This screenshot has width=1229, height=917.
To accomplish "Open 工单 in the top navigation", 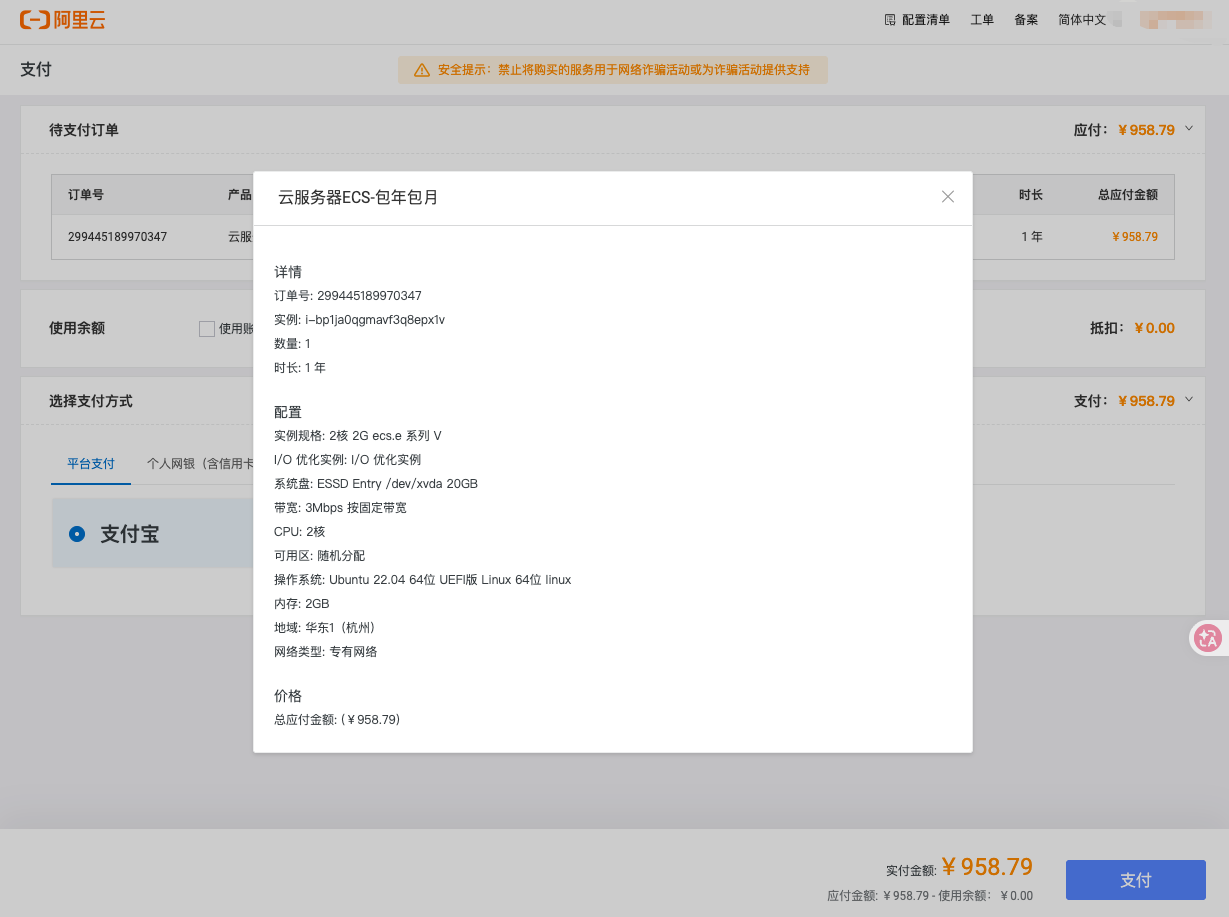I will (x=982, y=19).
